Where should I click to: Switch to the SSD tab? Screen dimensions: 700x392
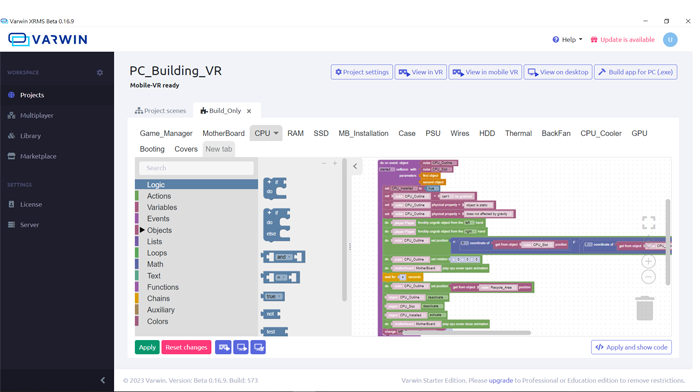coord(321,133)
